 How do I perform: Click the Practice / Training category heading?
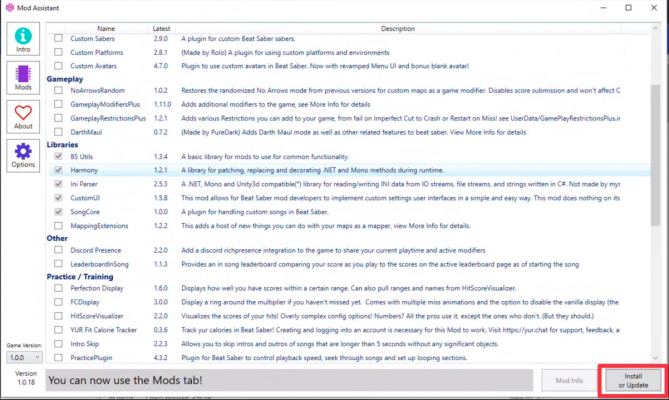point(80,277)
